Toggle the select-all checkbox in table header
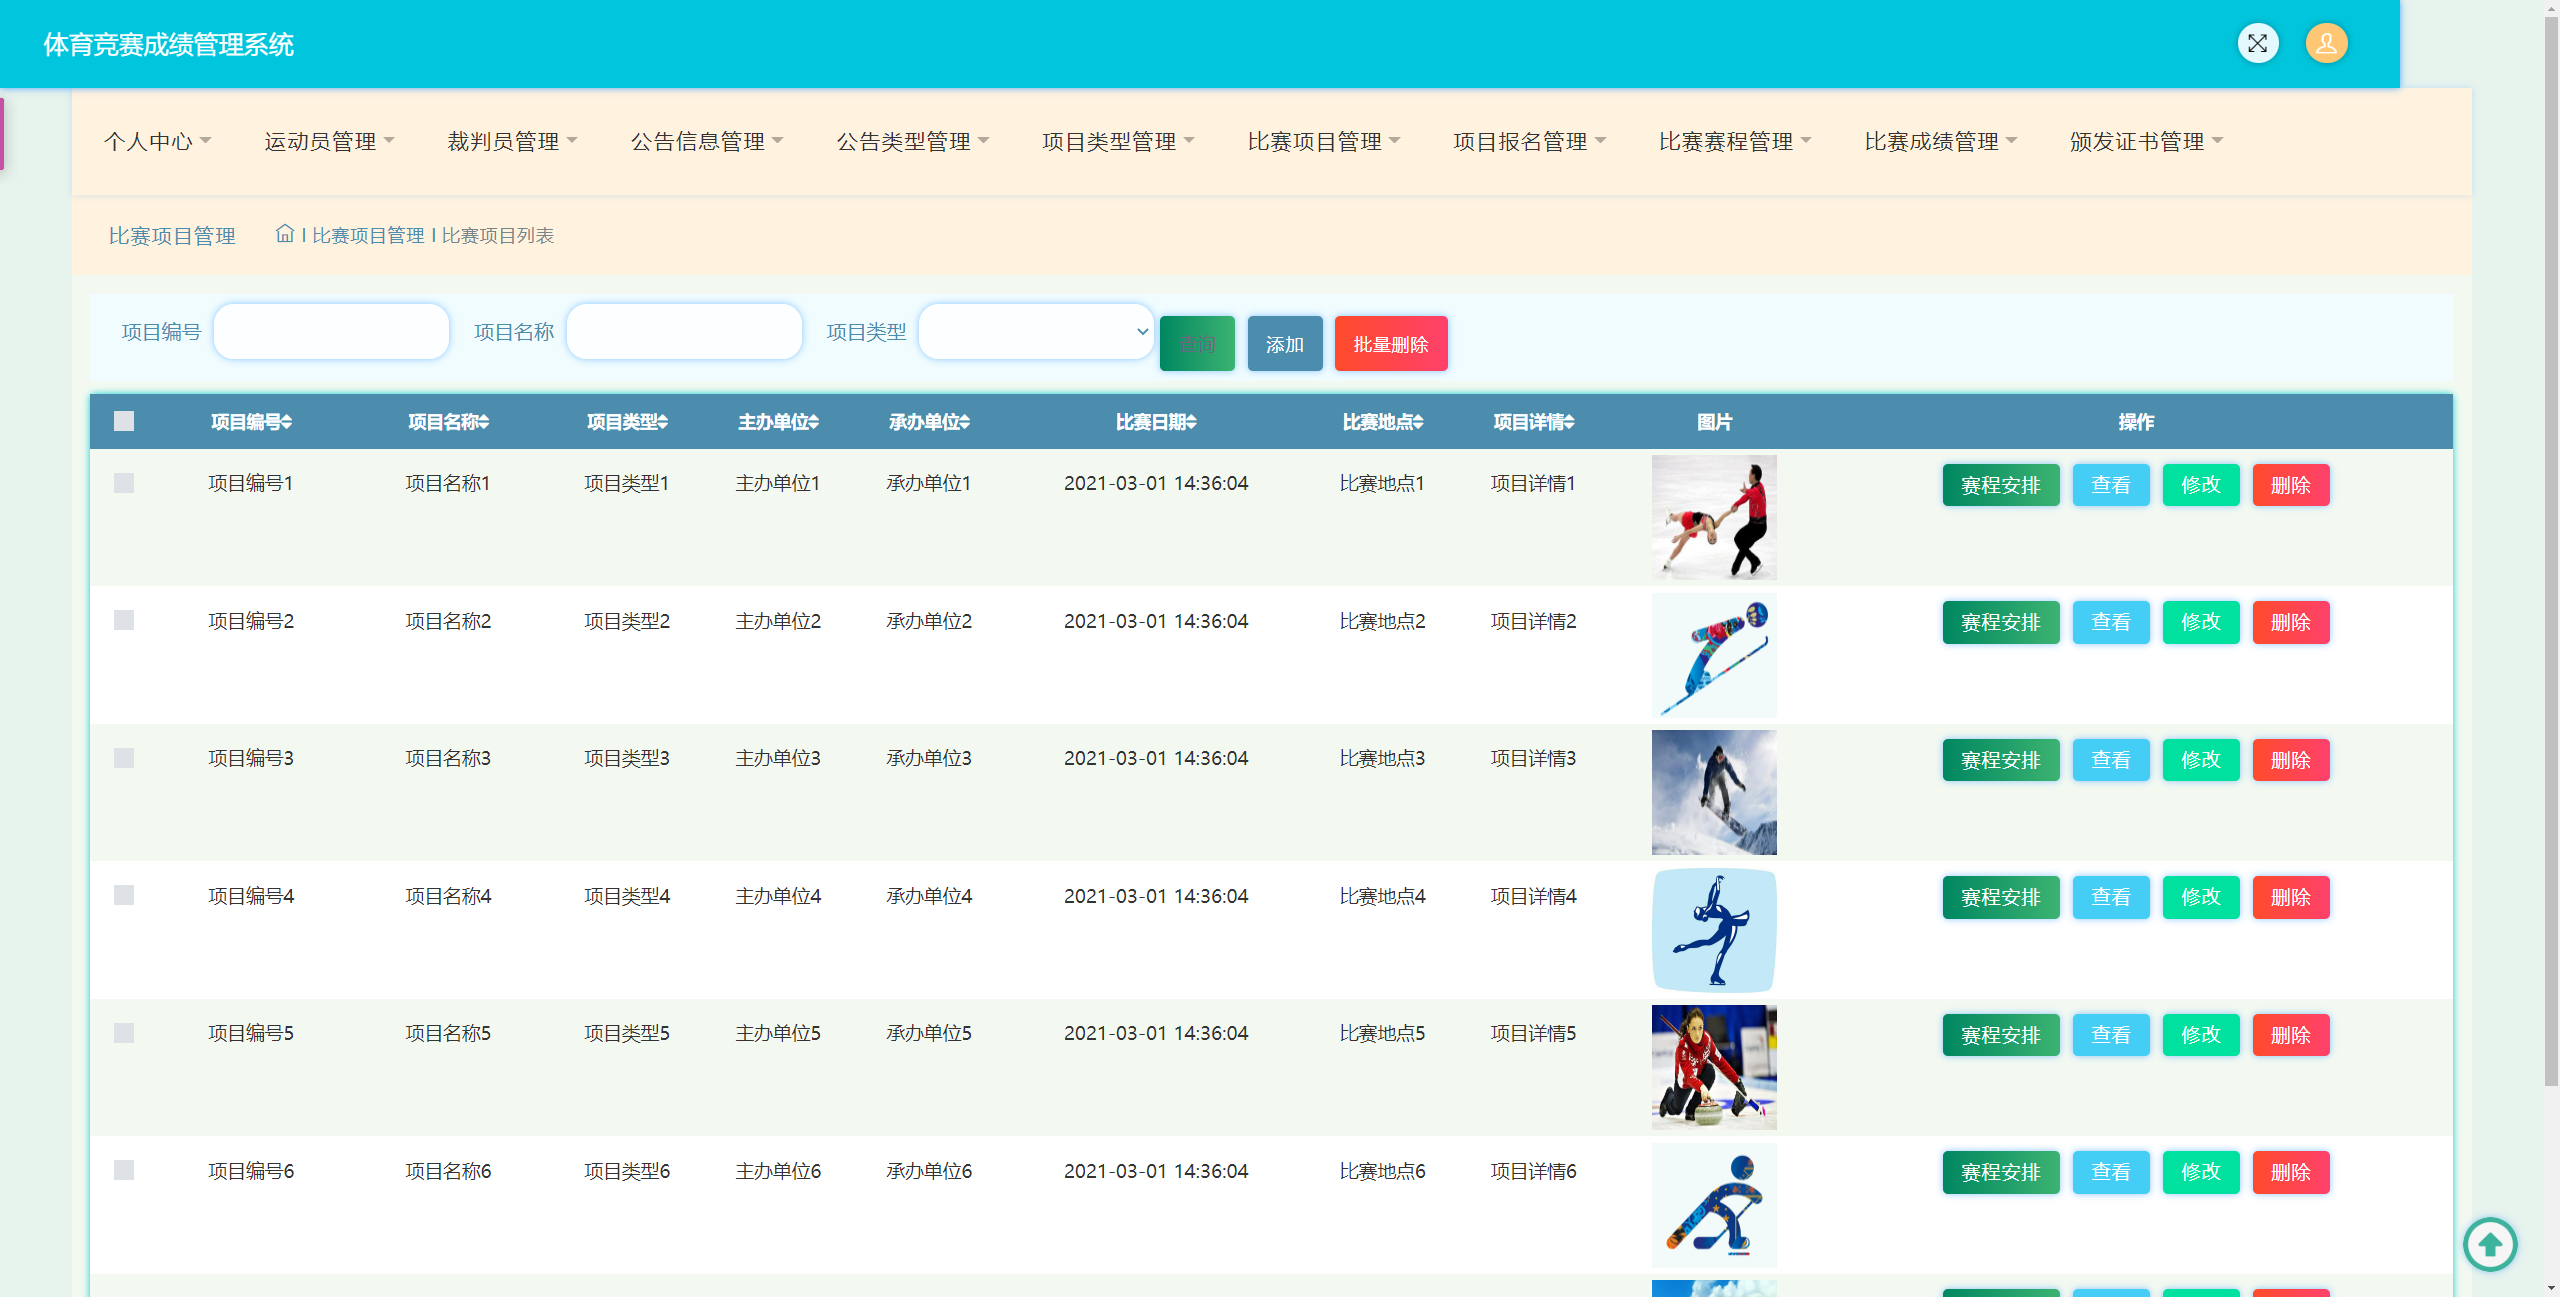The height and width of the screenshot is (1297, 2560). click(x=124, y=421)
